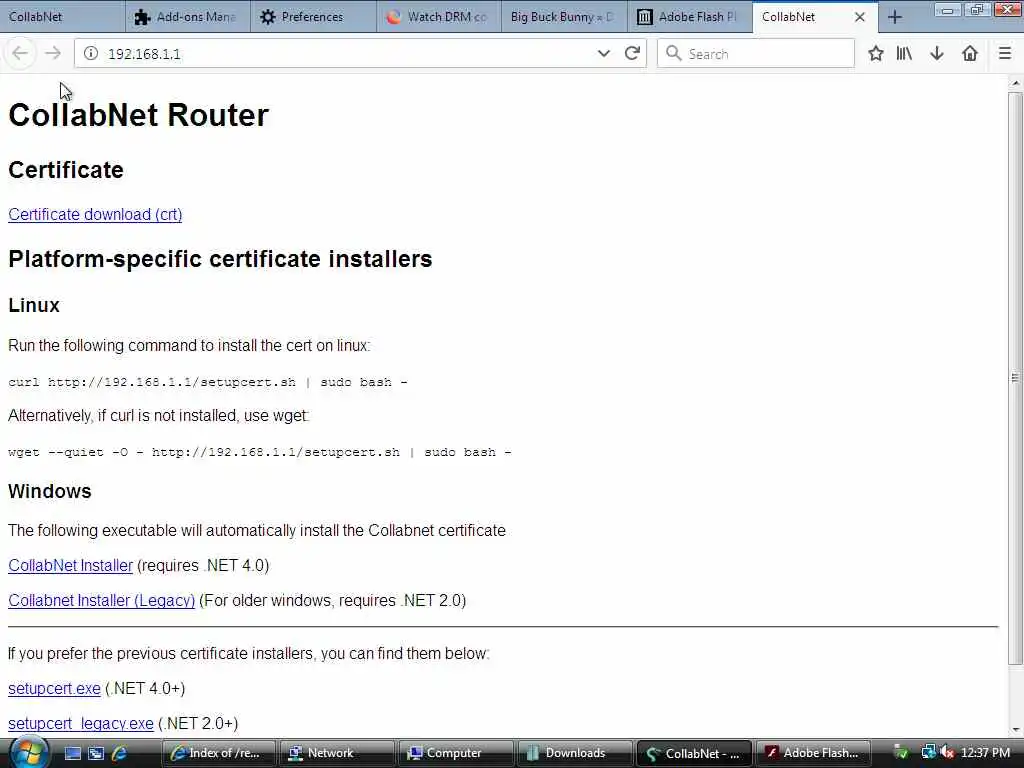Switch to the Watch DRM content tab
This screenshot has height=768, width=1024.
pyautogui.click(x=439, y=17)
